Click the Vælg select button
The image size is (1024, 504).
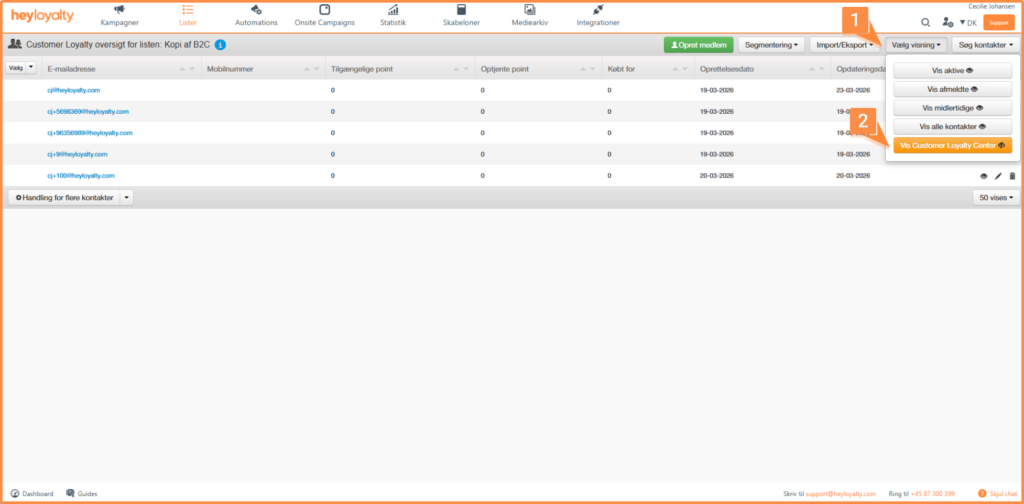(15, 67)
